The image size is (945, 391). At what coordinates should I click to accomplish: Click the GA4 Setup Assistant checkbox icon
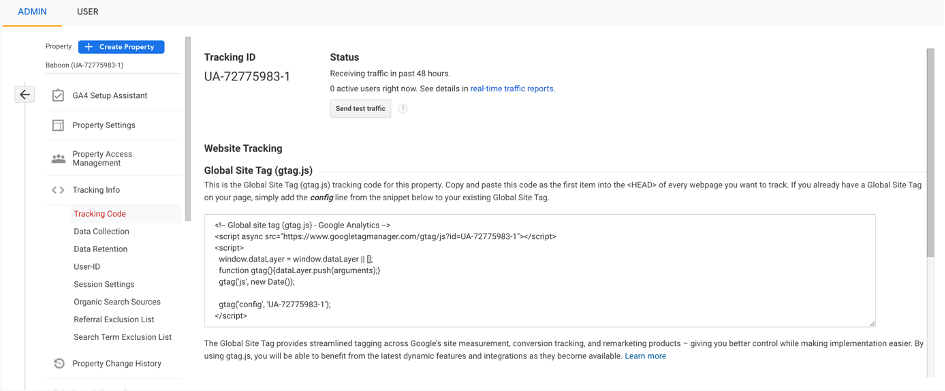tap(58, 95)
